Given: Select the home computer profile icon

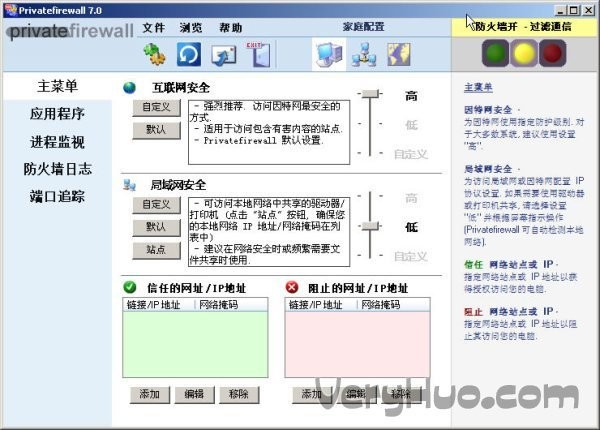Looking at the screenshot, I should tap(329, 54).
